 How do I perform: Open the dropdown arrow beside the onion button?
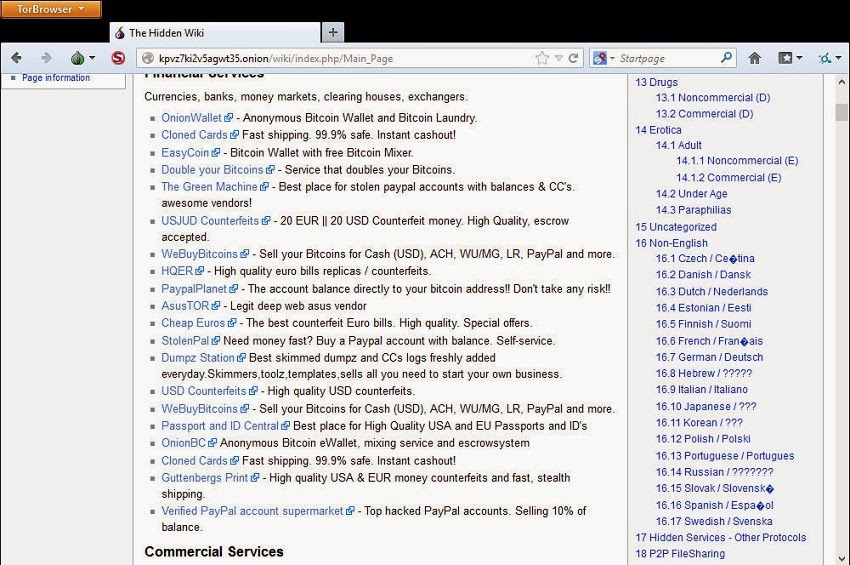(92, 58)
